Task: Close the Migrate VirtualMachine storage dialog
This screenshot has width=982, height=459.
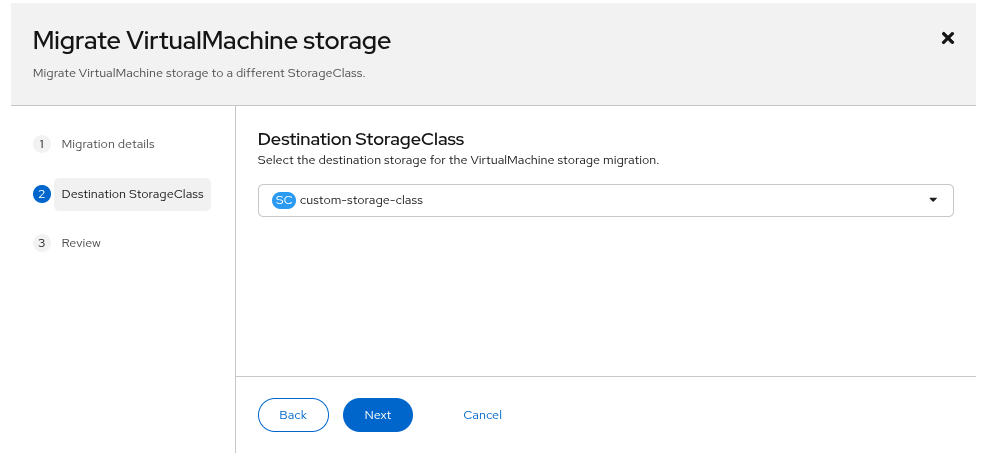Action: (948, 38)
